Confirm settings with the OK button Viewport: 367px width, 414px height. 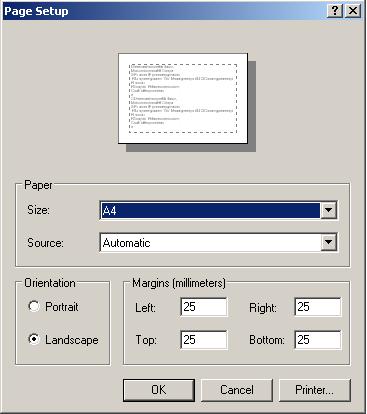pyautogui.click(x=159, y=390)
